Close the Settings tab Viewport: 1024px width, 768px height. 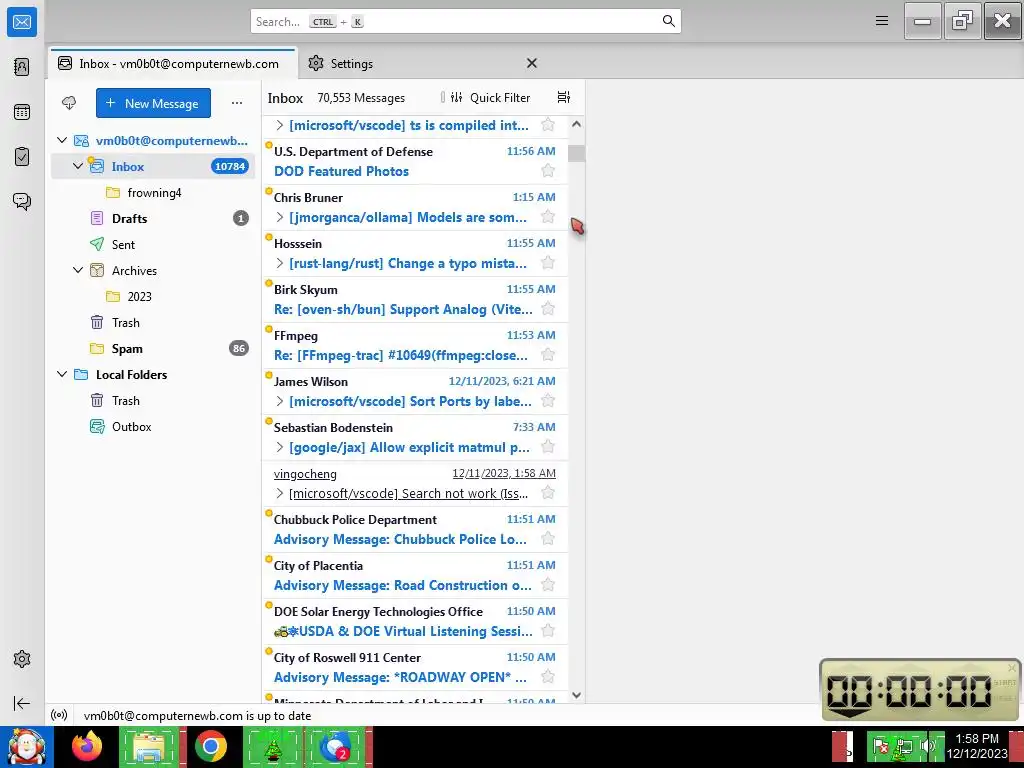pos(532,63)
